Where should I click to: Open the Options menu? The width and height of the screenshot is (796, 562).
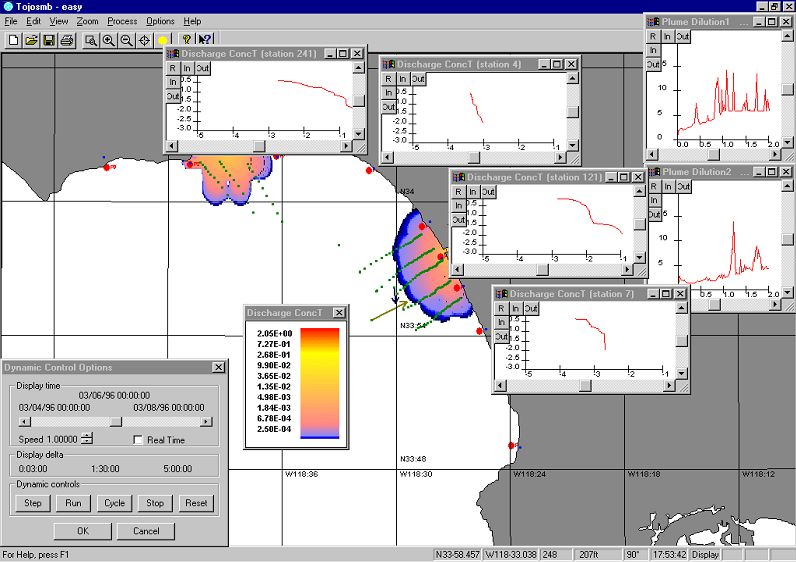pos(160,21)
